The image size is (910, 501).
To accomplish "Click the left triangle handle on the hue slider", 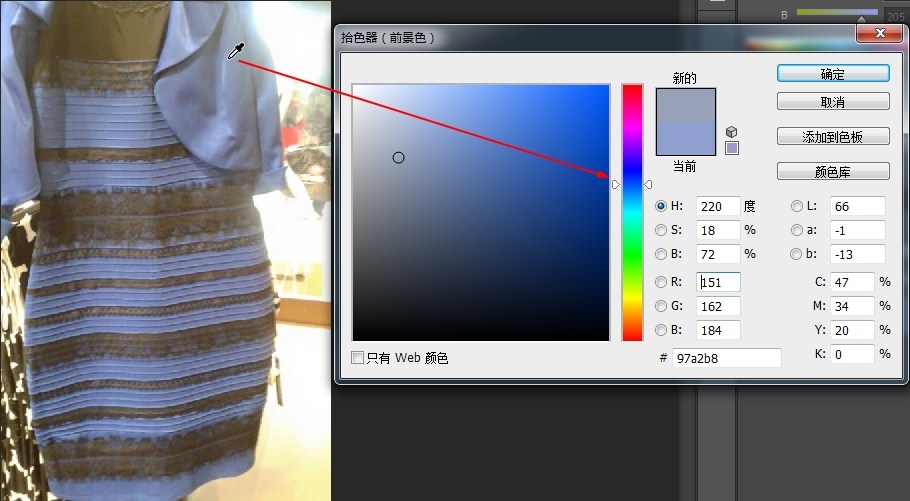I will pyautogui.click(x=615, y=184).
